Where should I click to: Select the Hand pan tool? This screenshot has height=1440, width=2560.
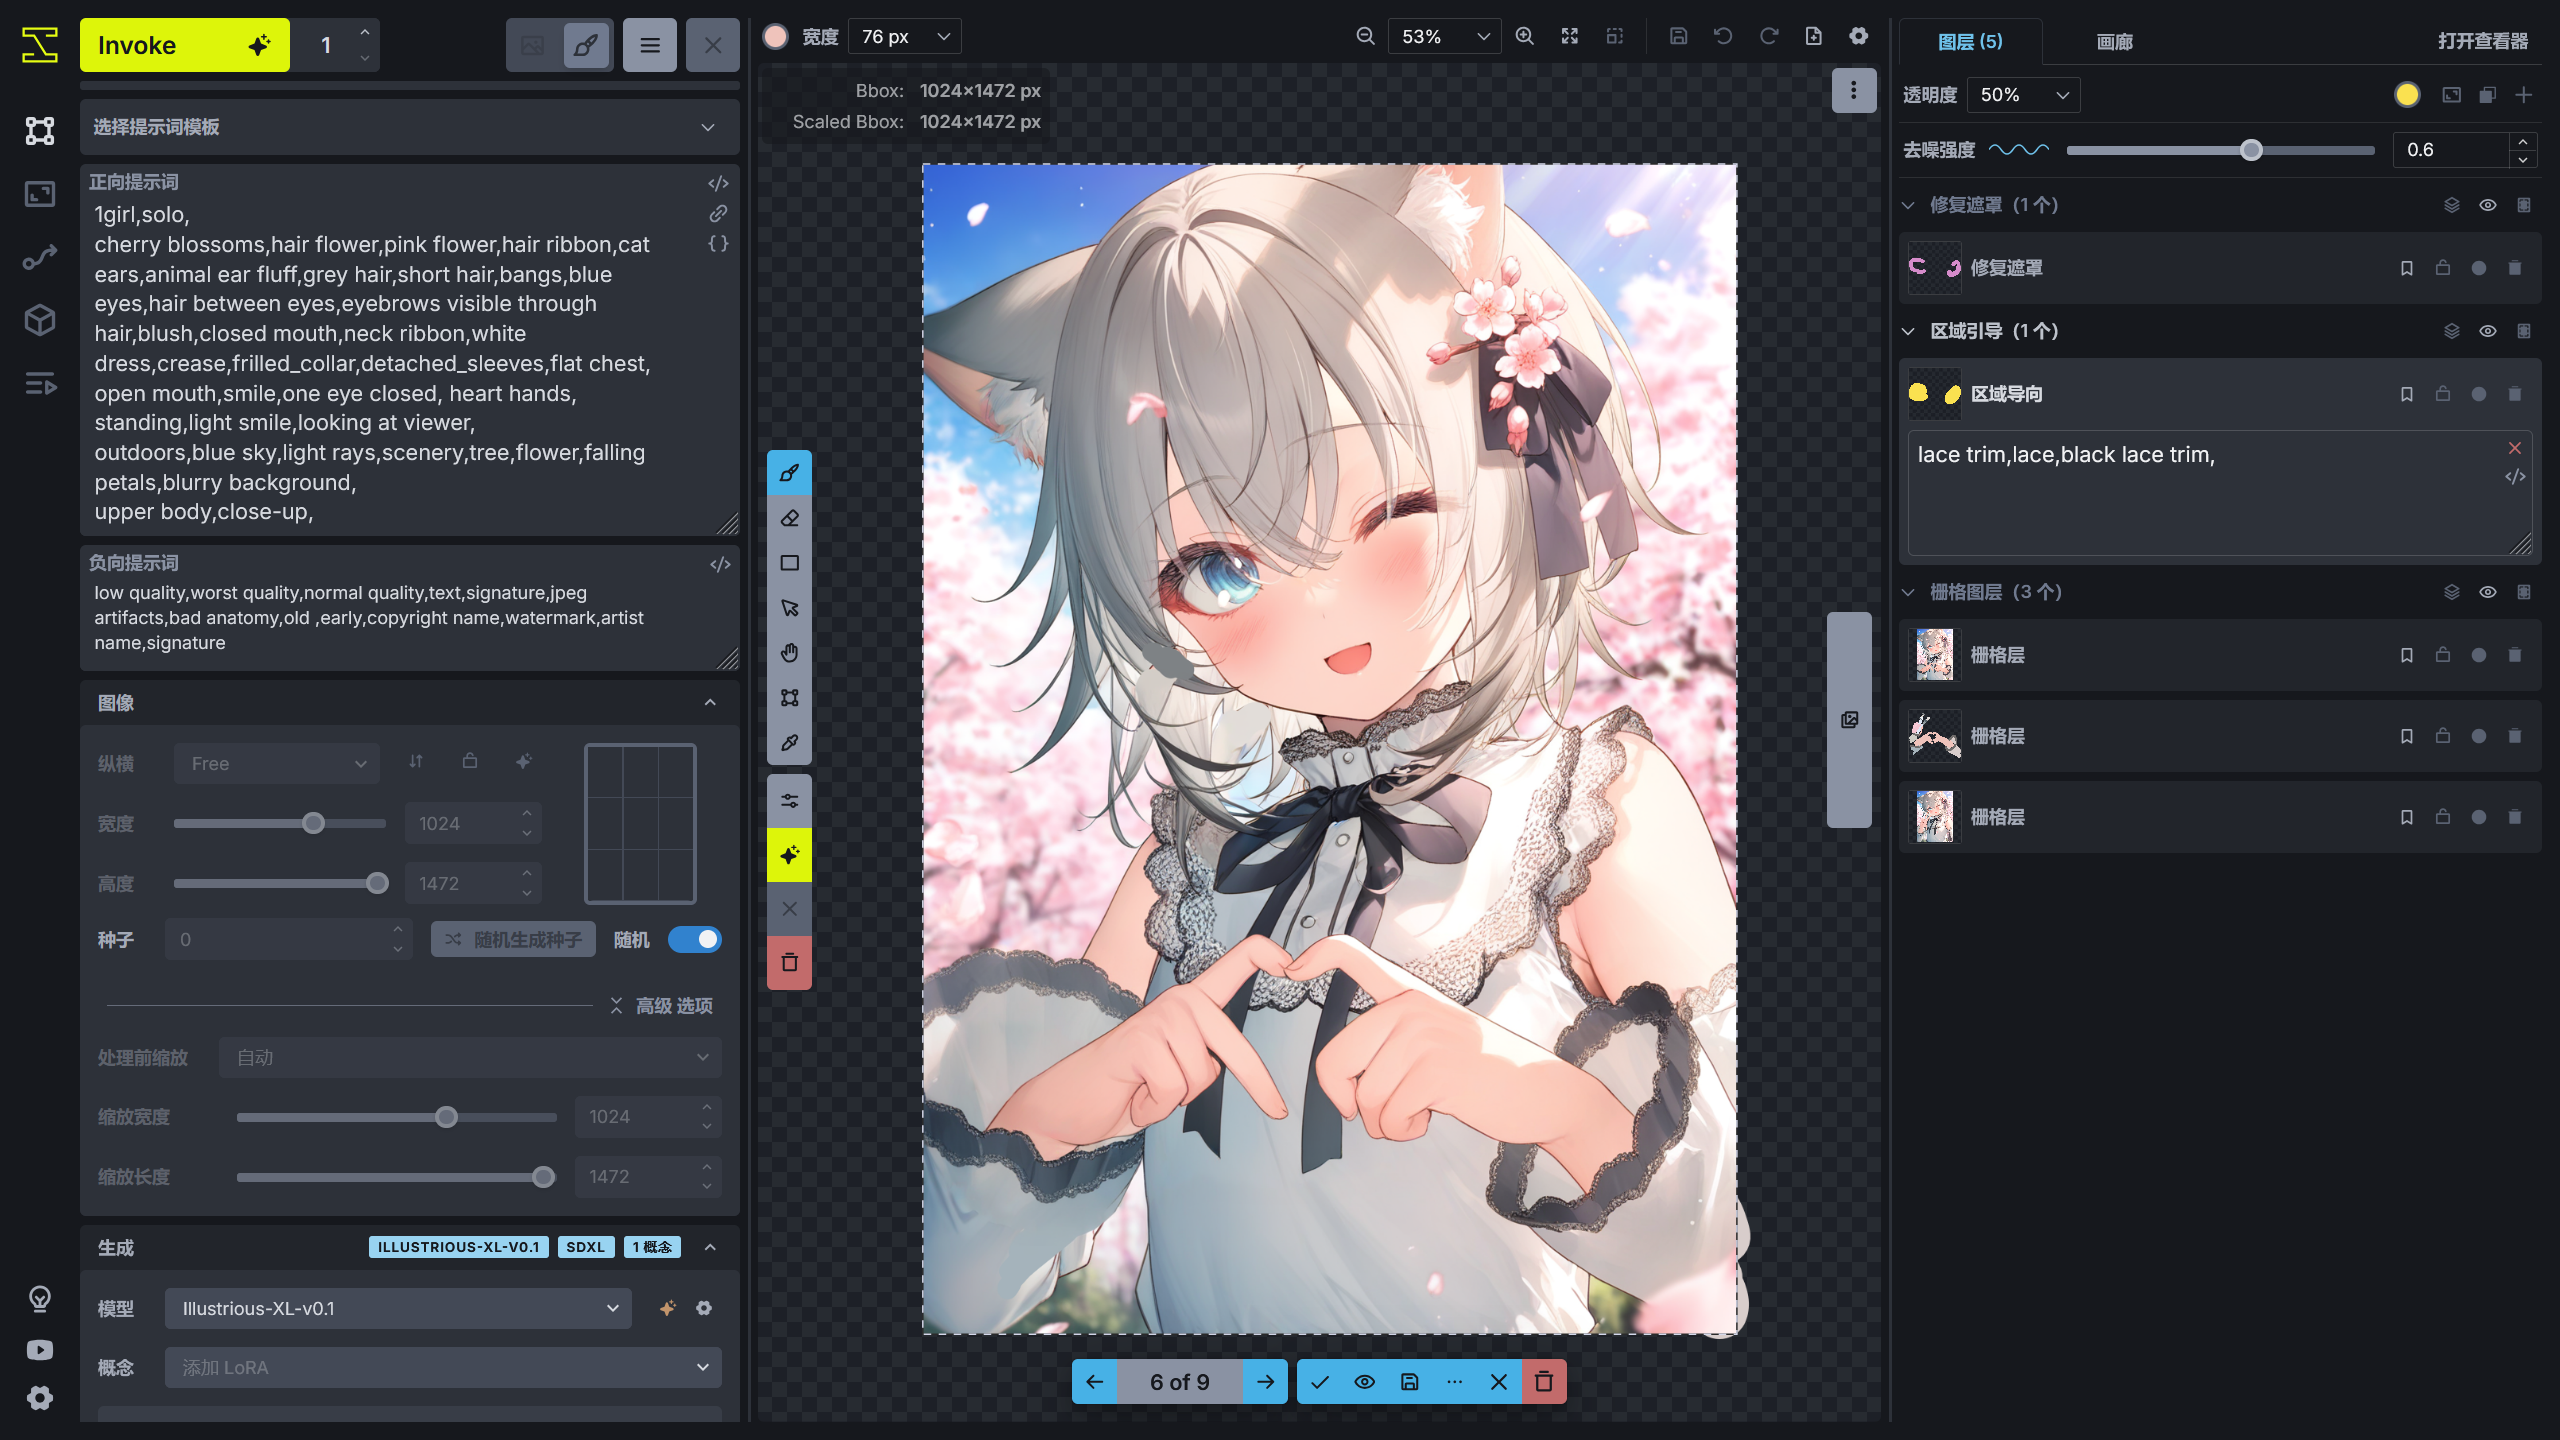pos(789,651)
